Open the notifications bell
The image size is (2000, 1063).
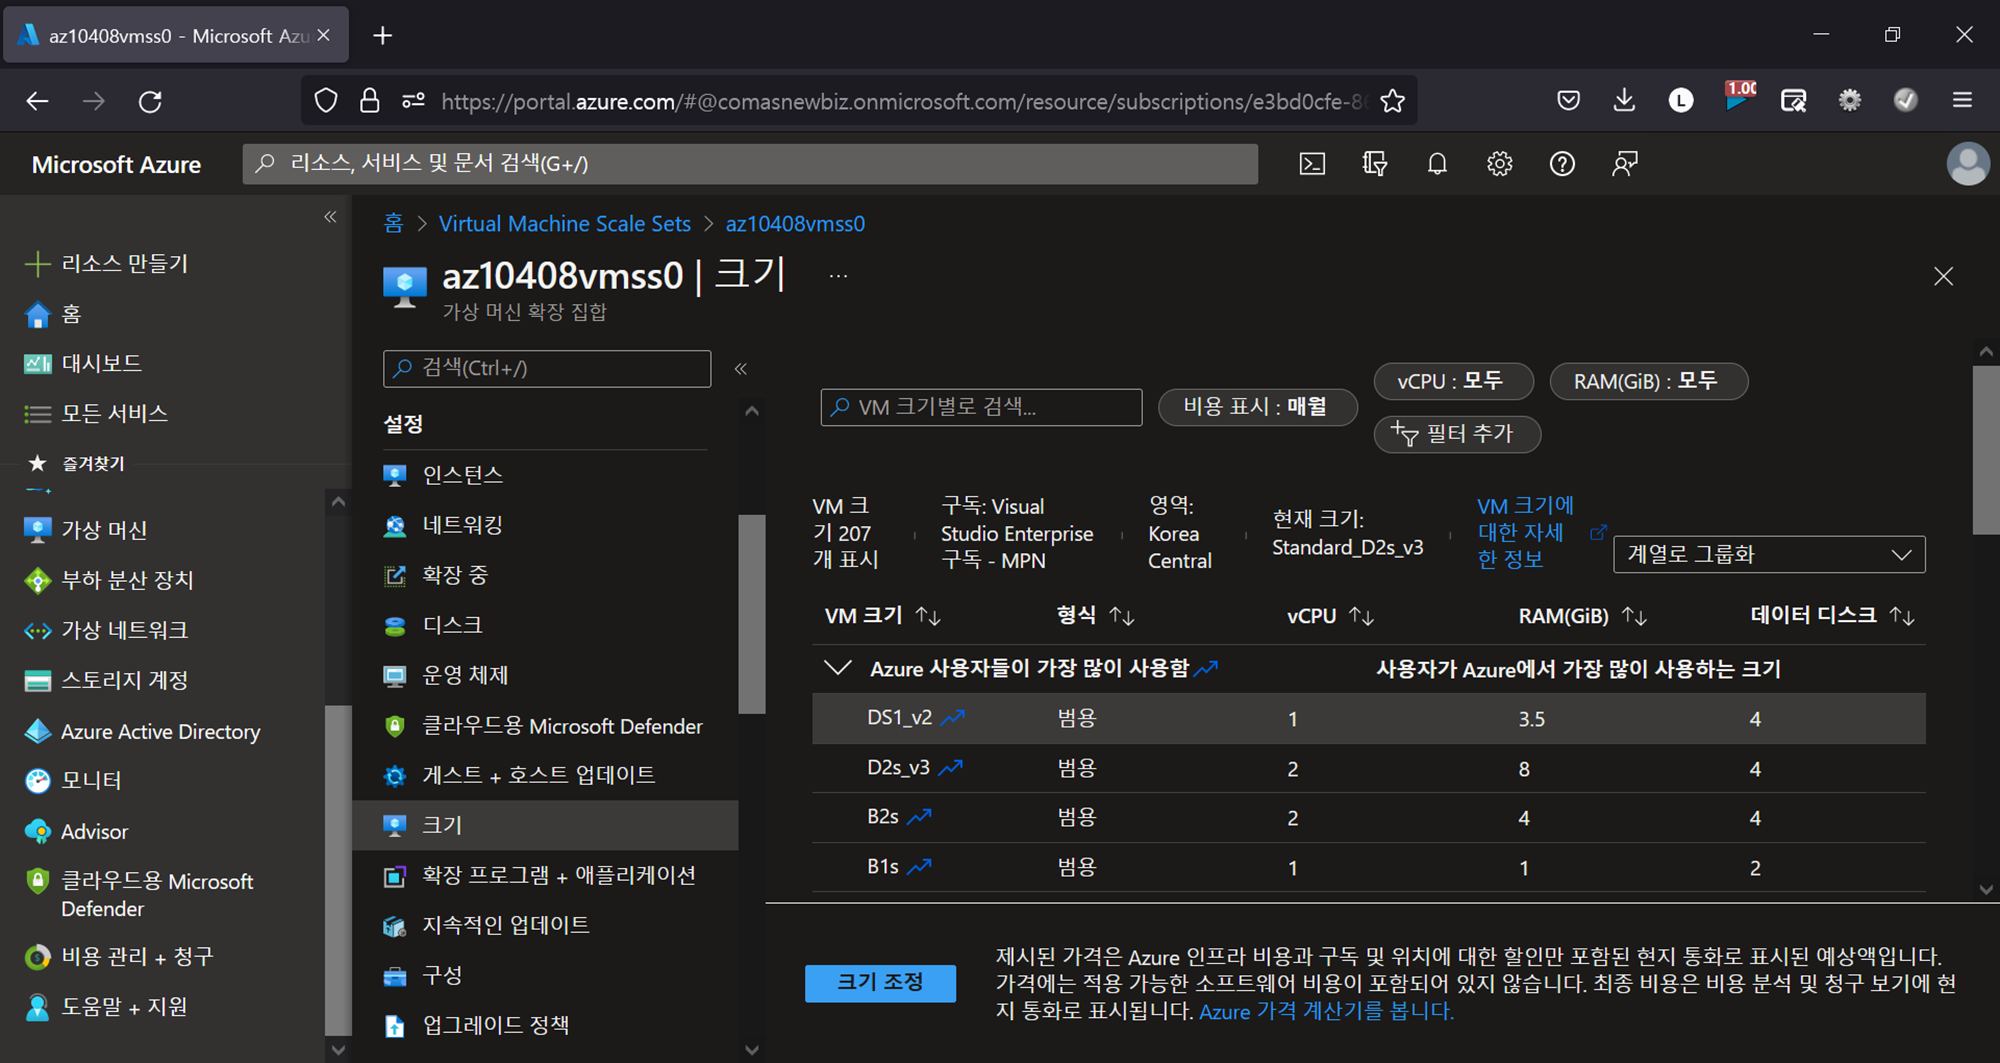pos(1437,164)
